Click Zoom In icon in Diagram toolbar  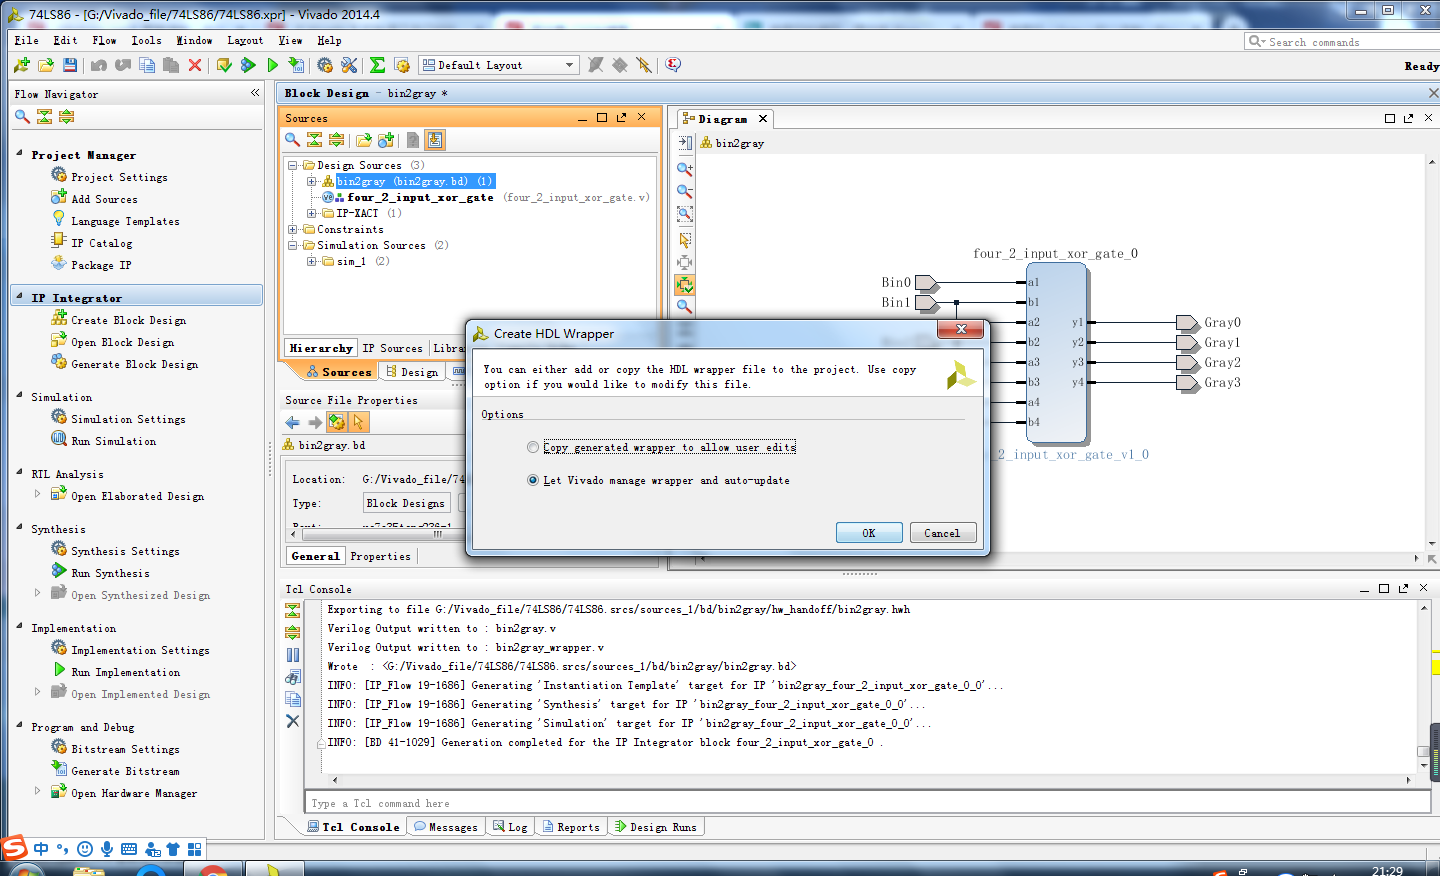pos(685,169)
